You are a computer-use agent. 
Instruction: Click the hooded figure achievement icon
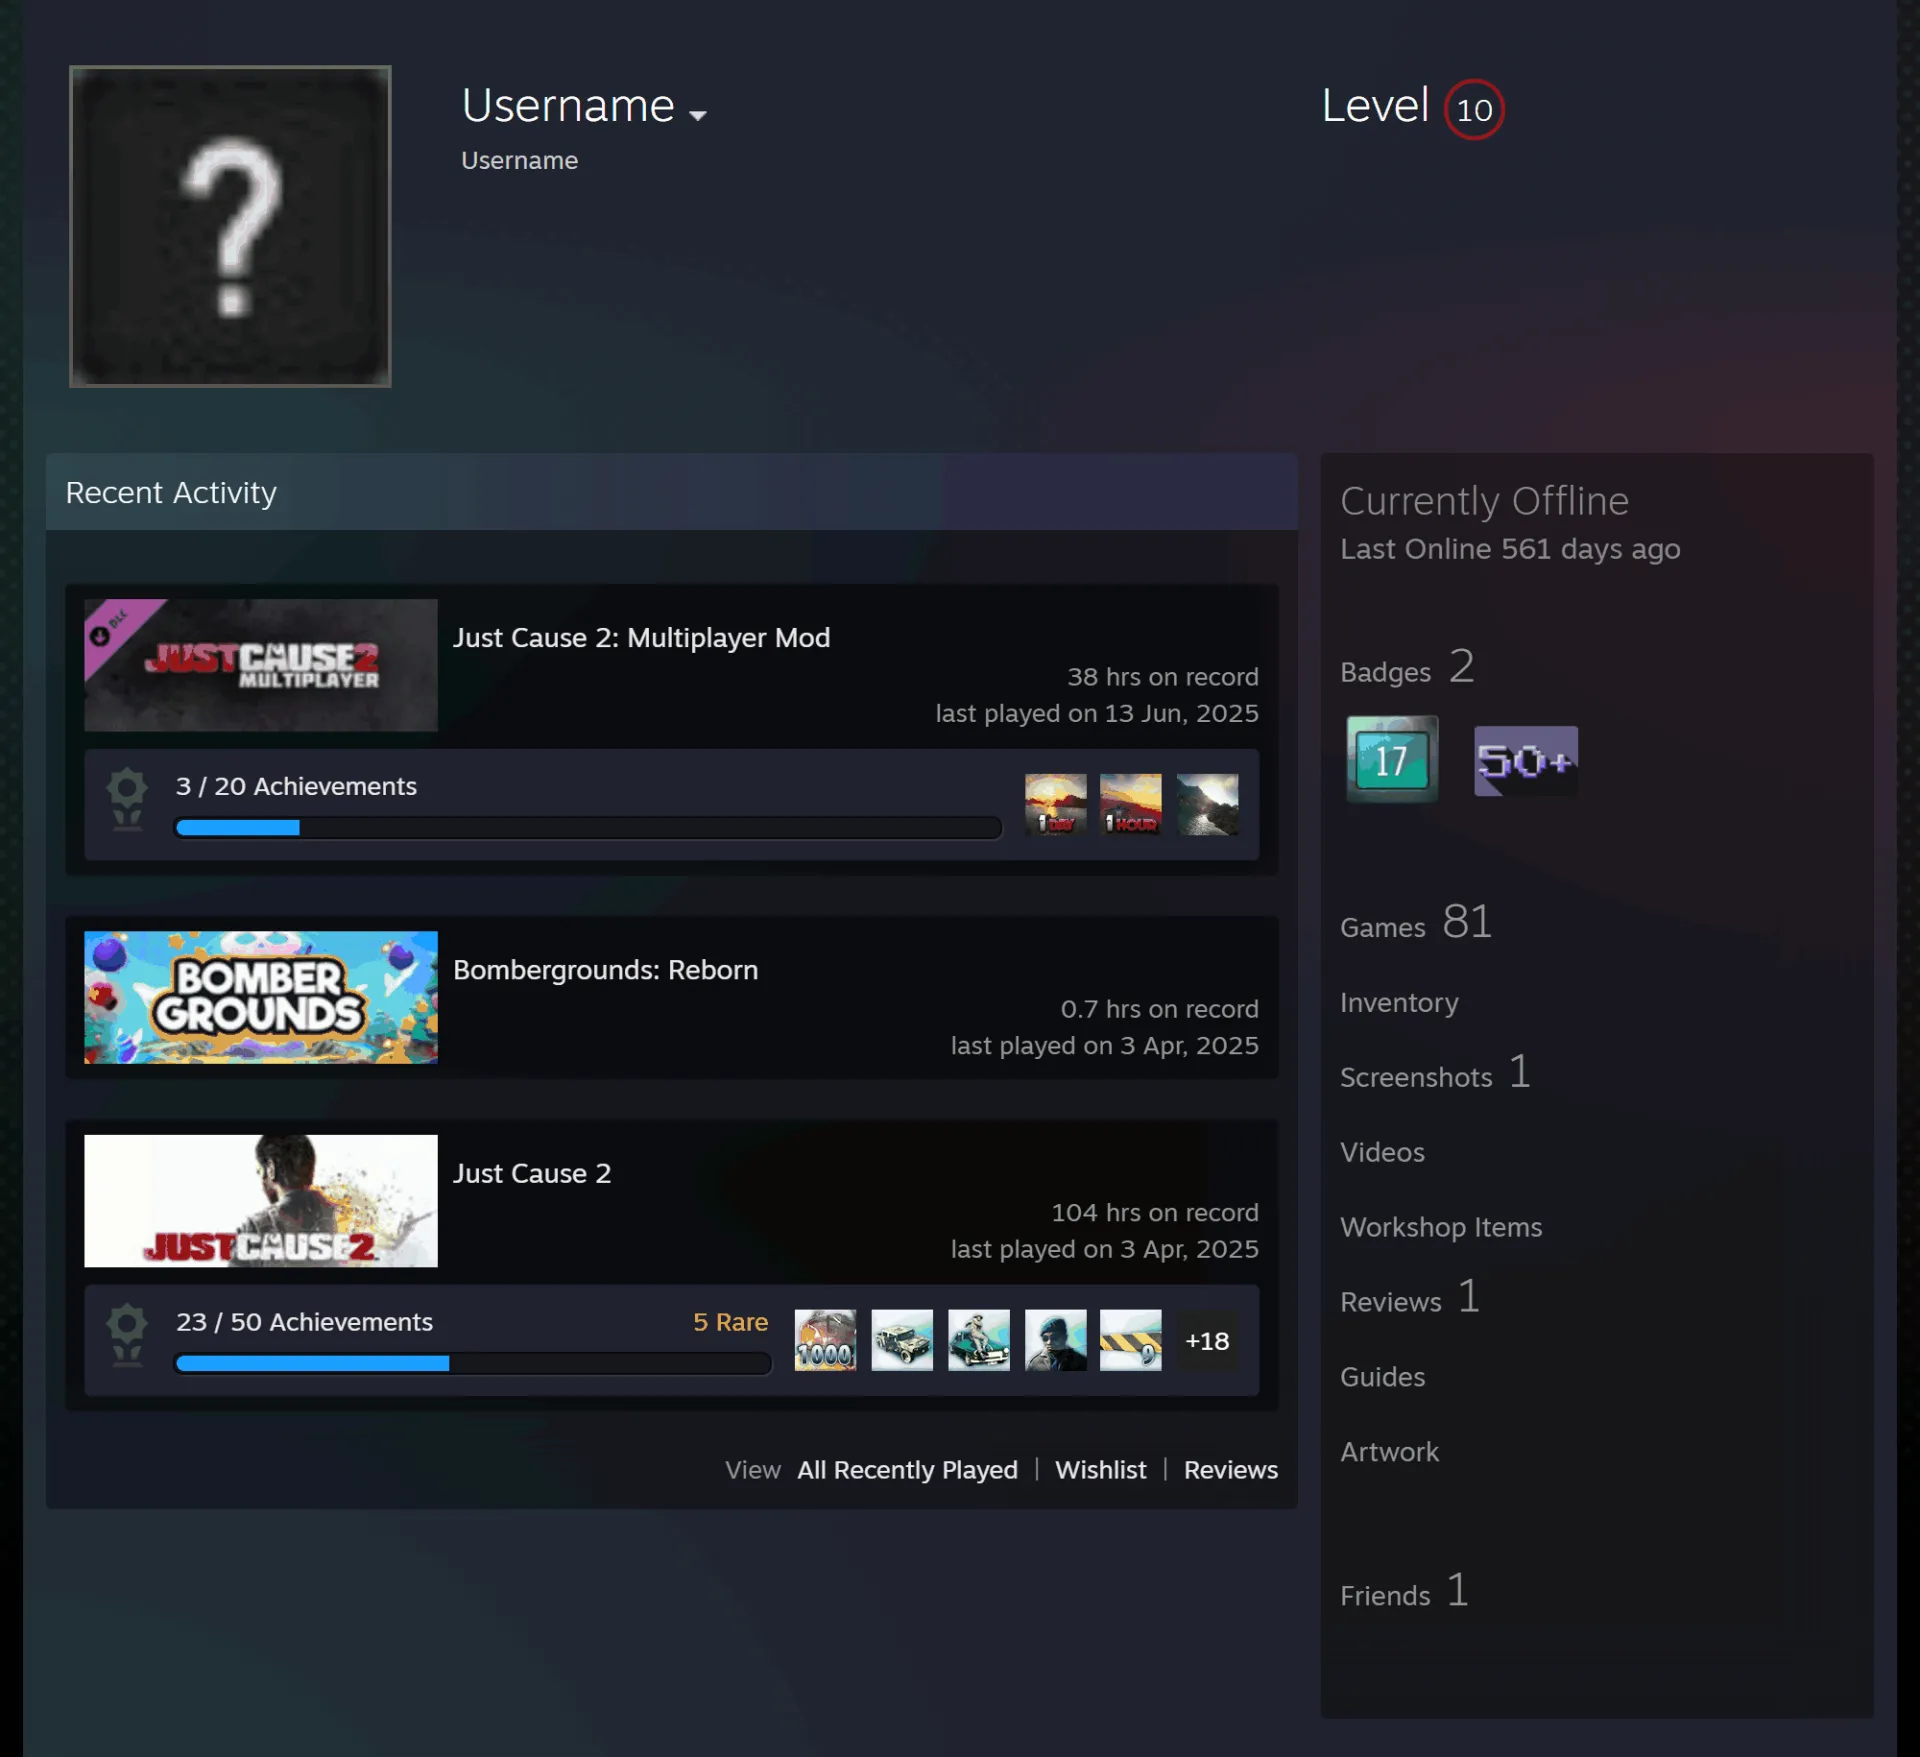point(1056,1340)
